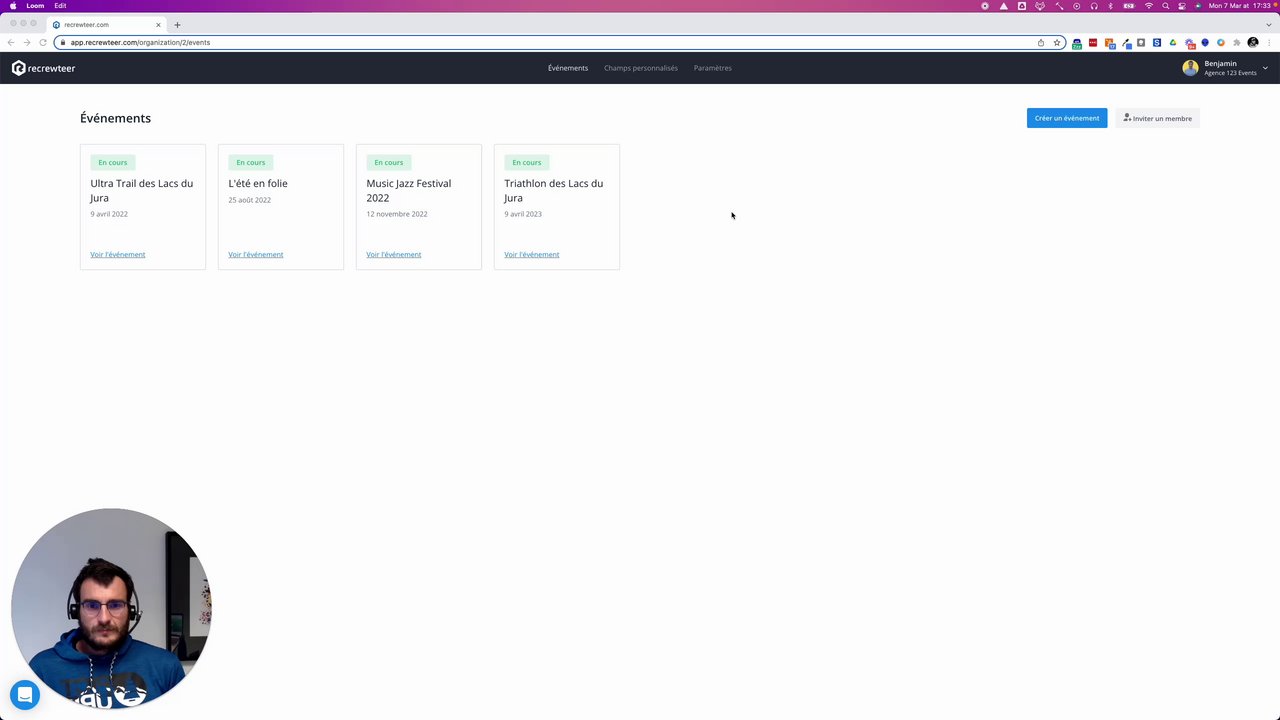This screenshot has height=720, width=1280.
Task: Click the date 9 avril 2023
Action: coord(523,214)
